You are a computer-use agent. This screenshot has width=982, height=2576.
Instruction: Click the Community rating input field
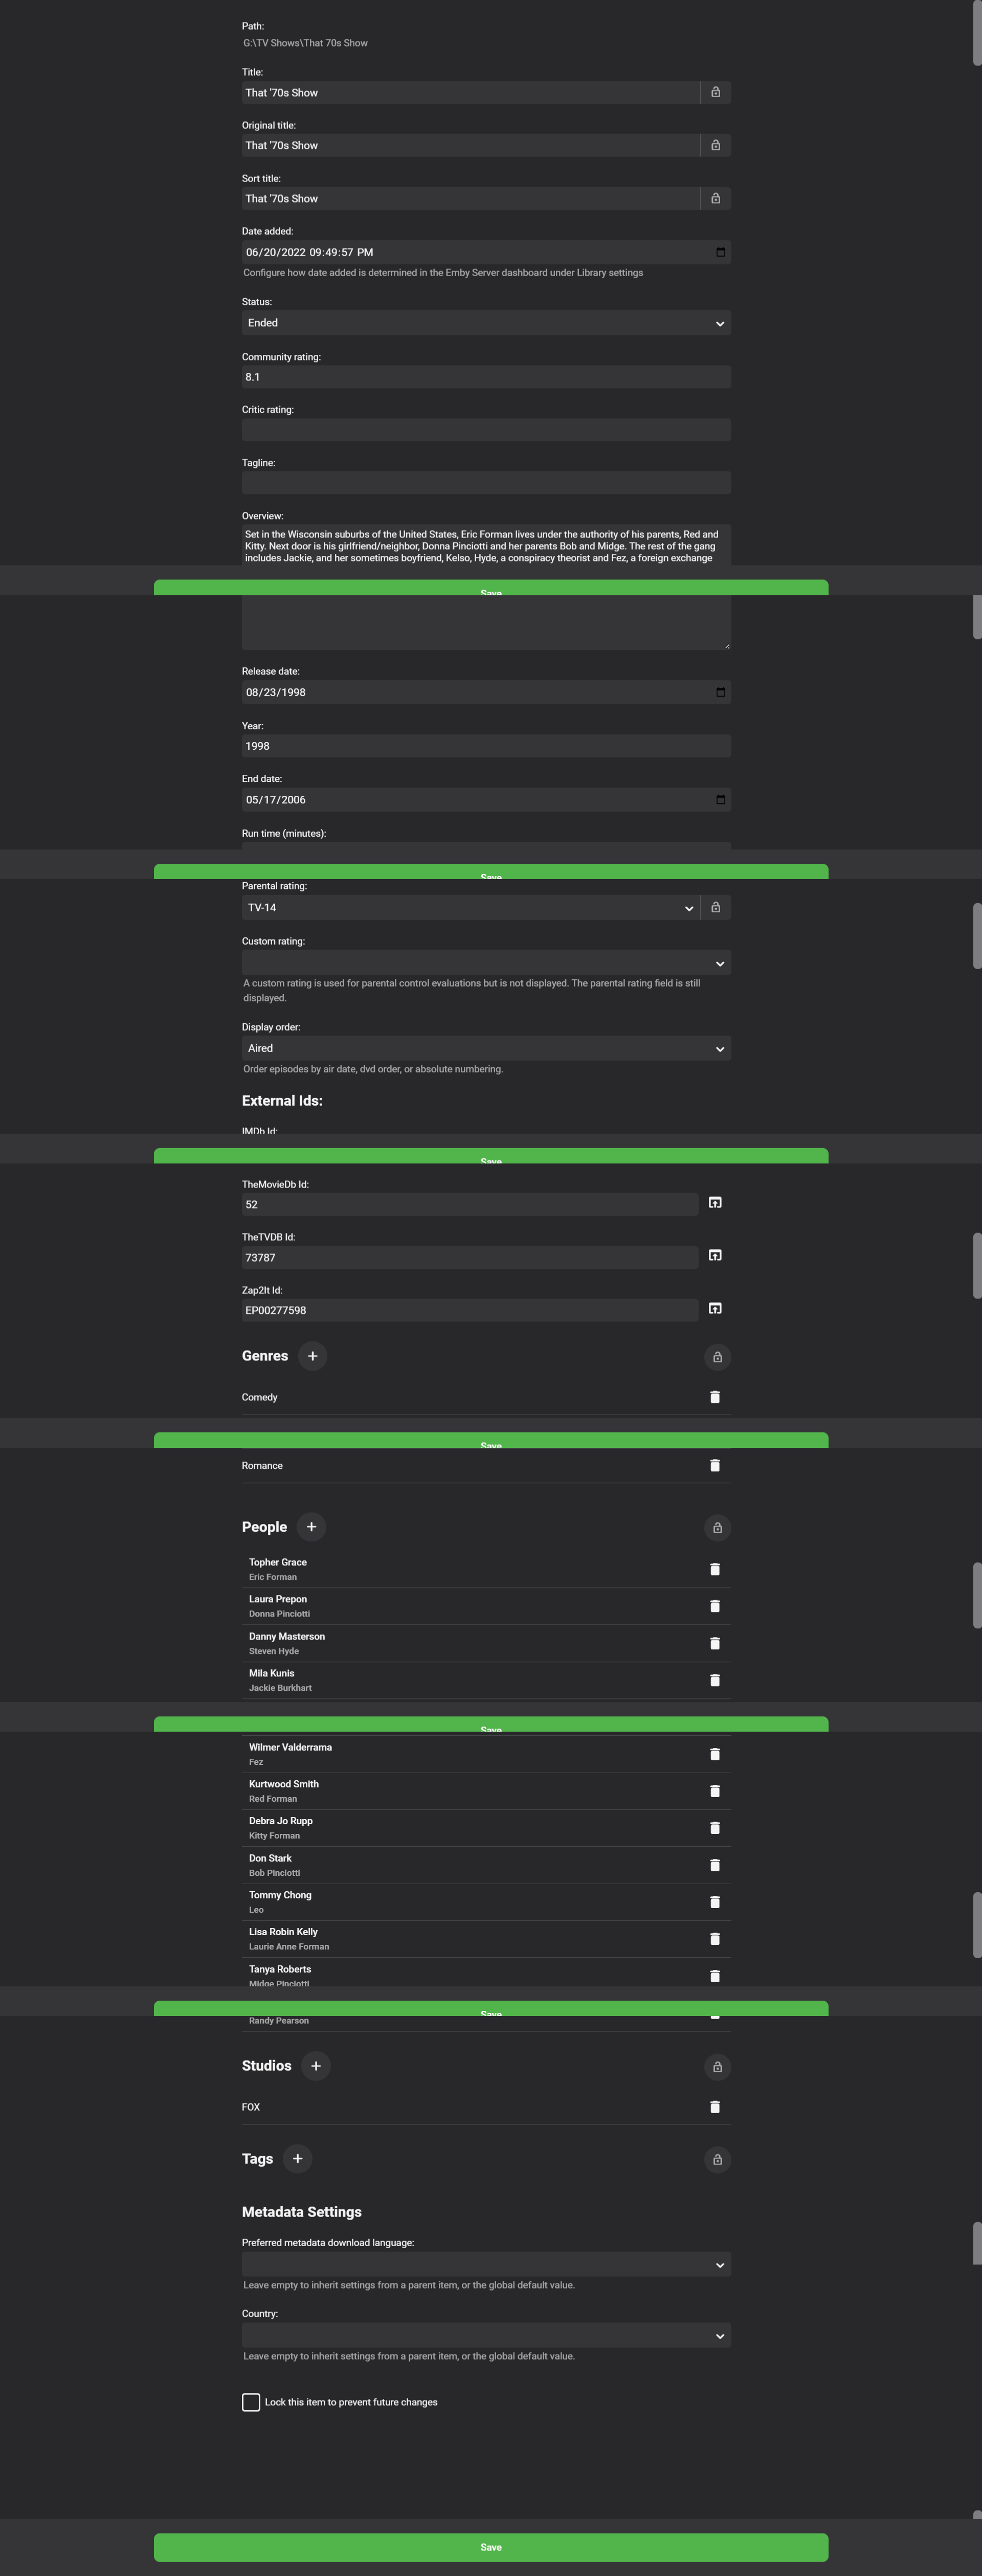tap(486, 377)
